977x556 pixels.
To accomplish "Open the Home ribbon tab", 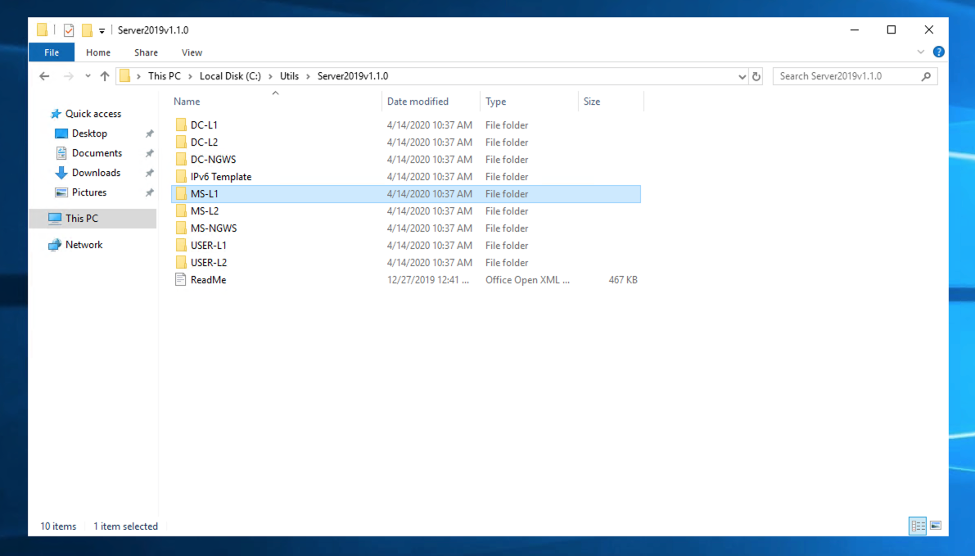I will 98,52.
